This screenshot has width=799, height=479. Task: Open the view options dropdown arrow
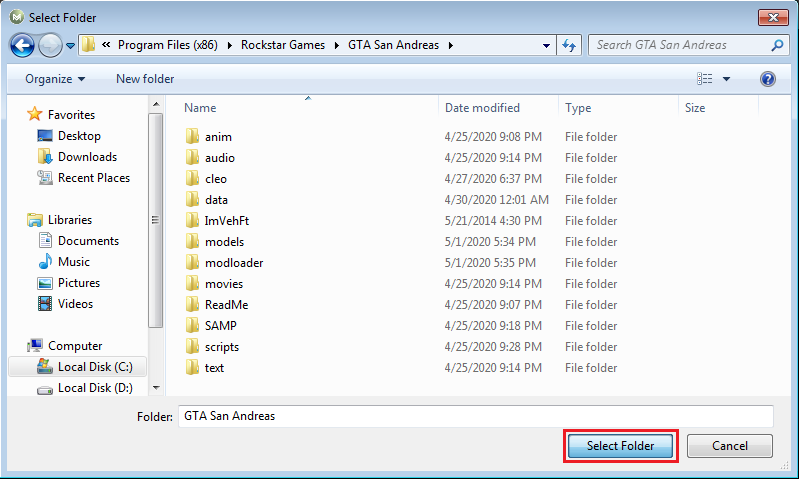click(727, 79)
